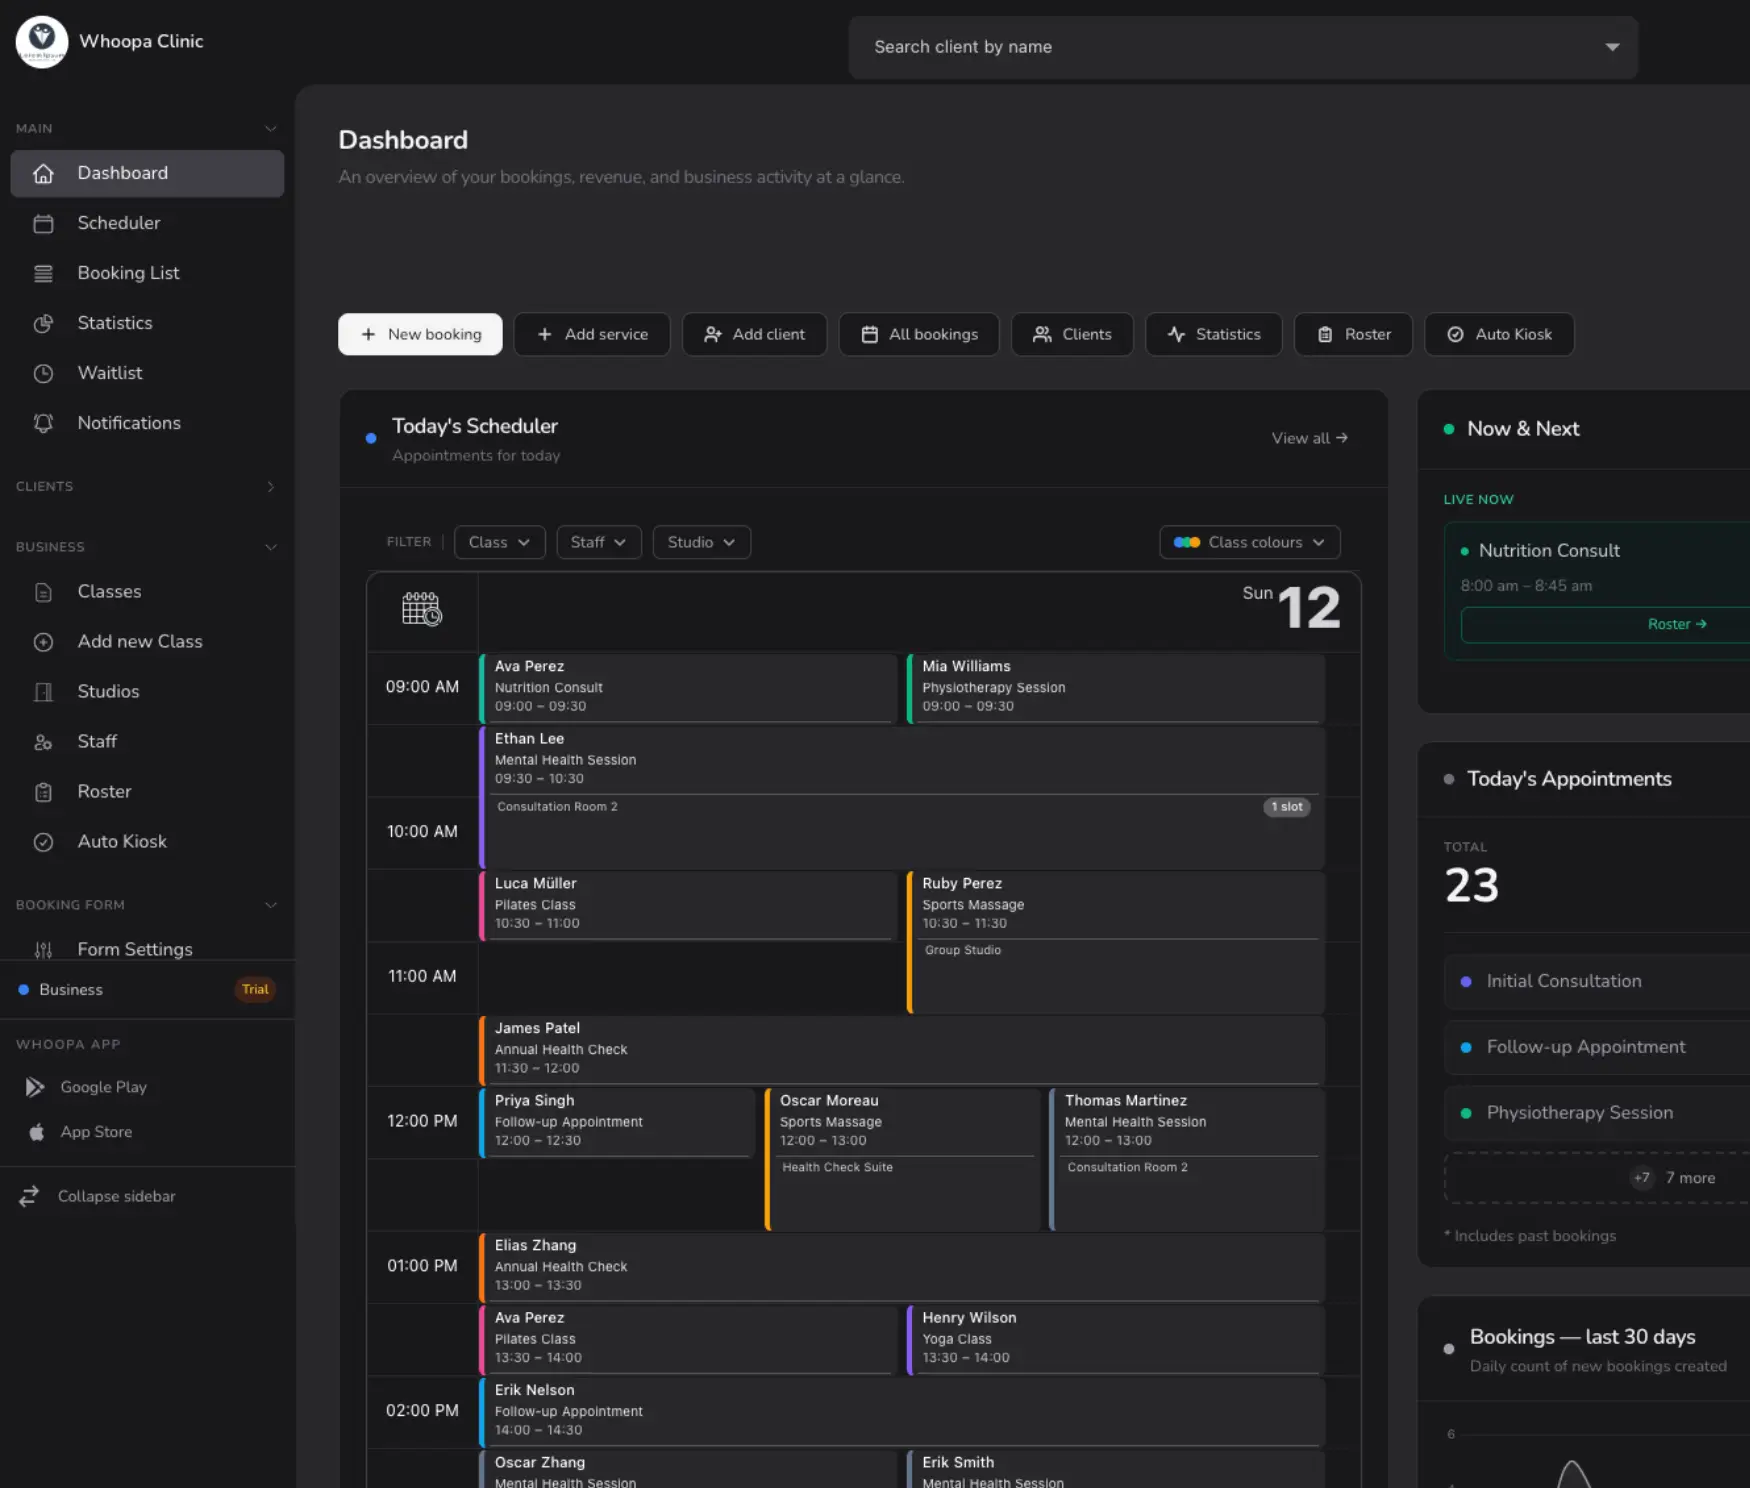Click the Whoopa Clinic logo
The width and height of the screenshot is (1750, 1488).
42,41
